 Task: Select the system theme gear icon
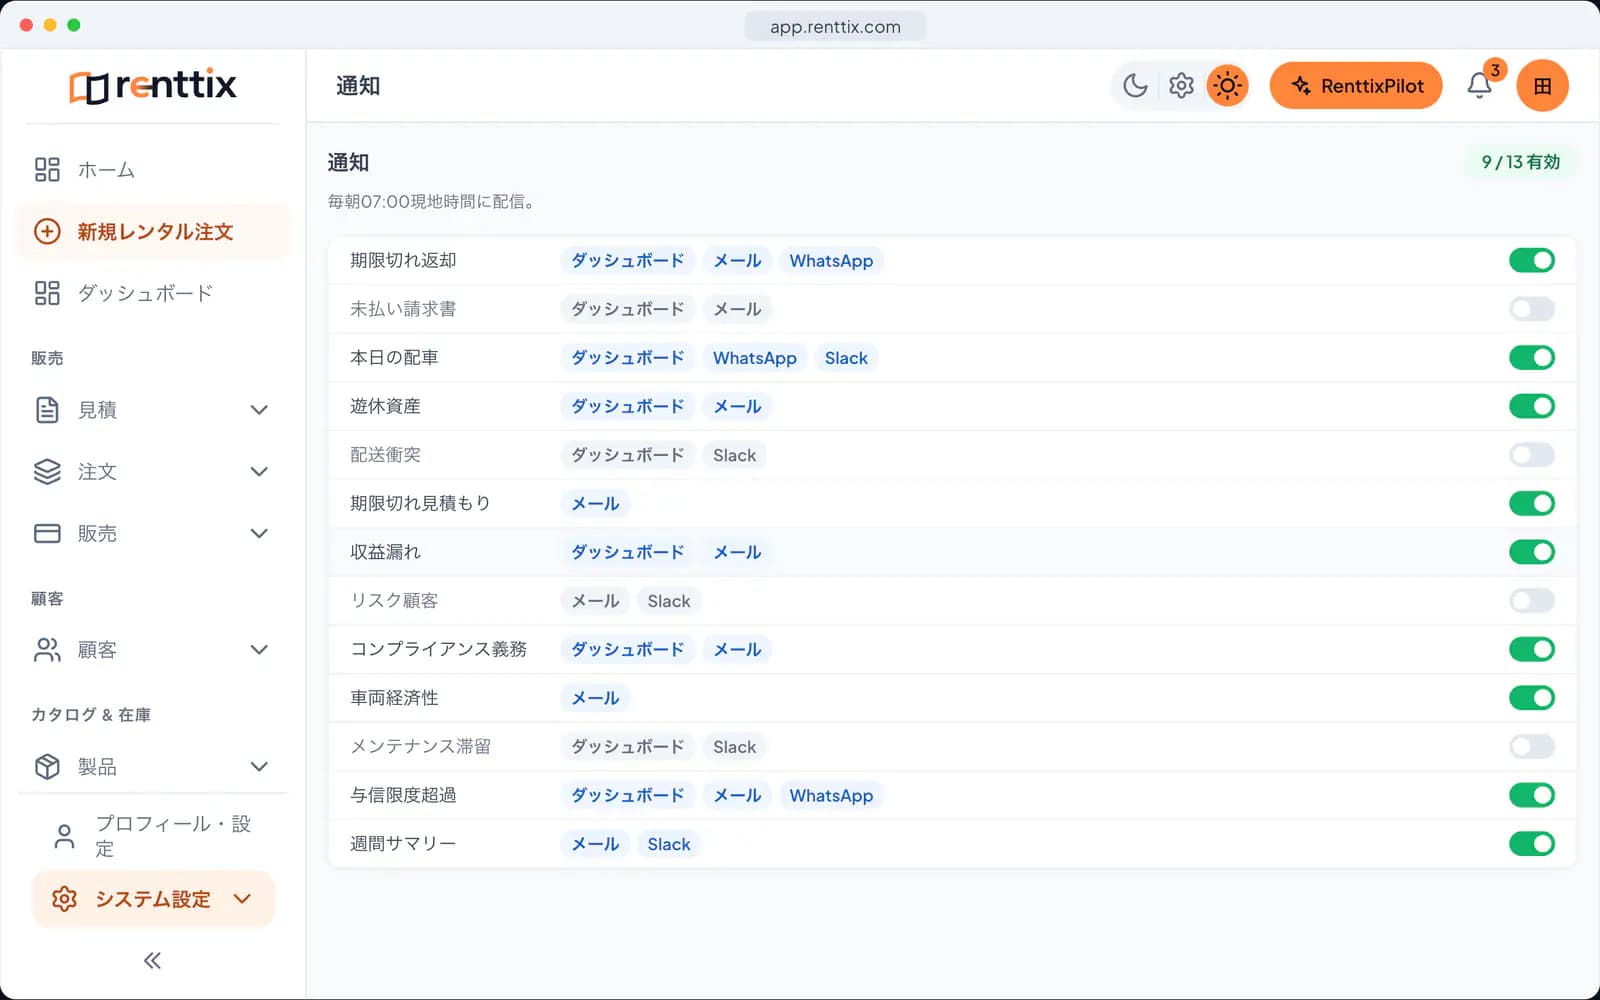(1181, 86)
